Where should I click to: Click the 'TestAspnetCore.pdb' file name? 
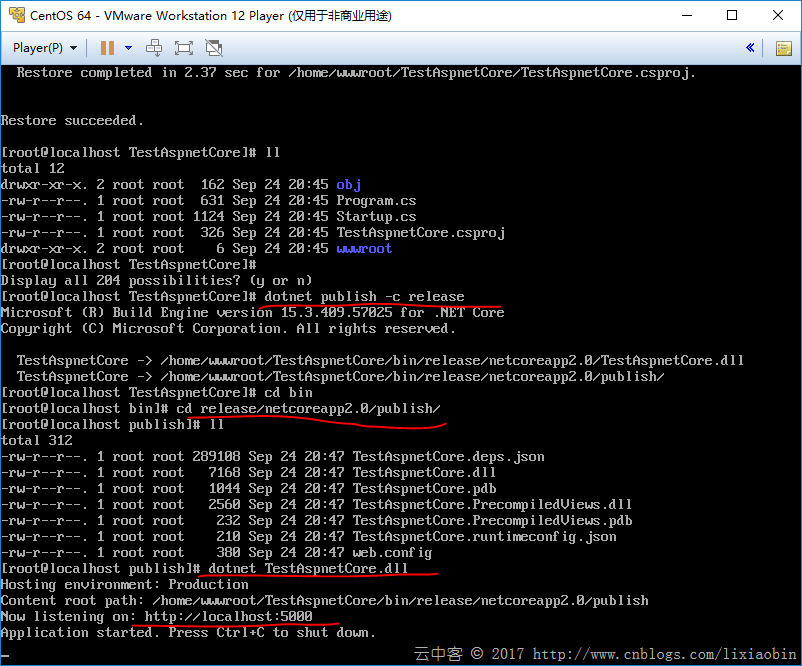pyautogui.click(x=424, y=489)
